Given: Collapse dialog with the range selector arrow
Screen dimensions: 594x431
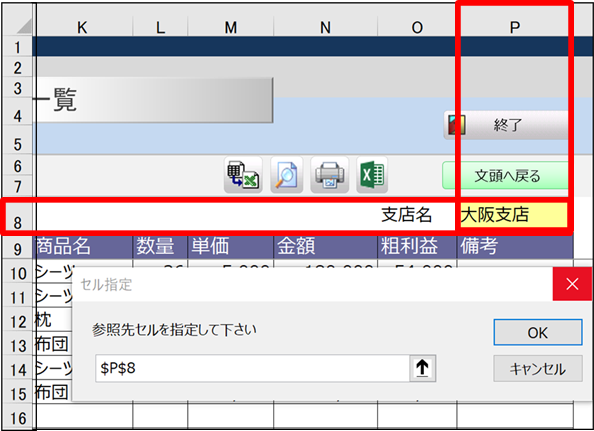Looking at the screenshot, I should coord(422,368).
